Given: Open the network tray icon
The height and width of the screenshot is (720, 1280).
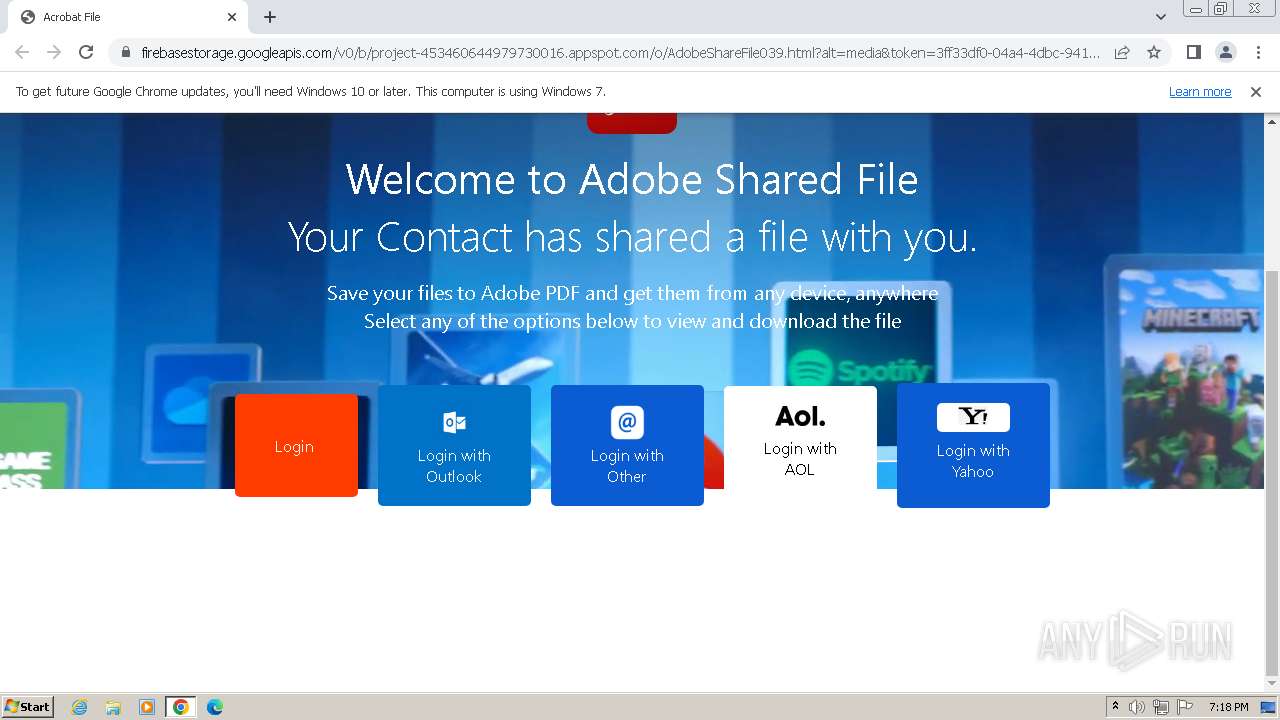Looking at the screenshot, I should tap(1161, 707).
